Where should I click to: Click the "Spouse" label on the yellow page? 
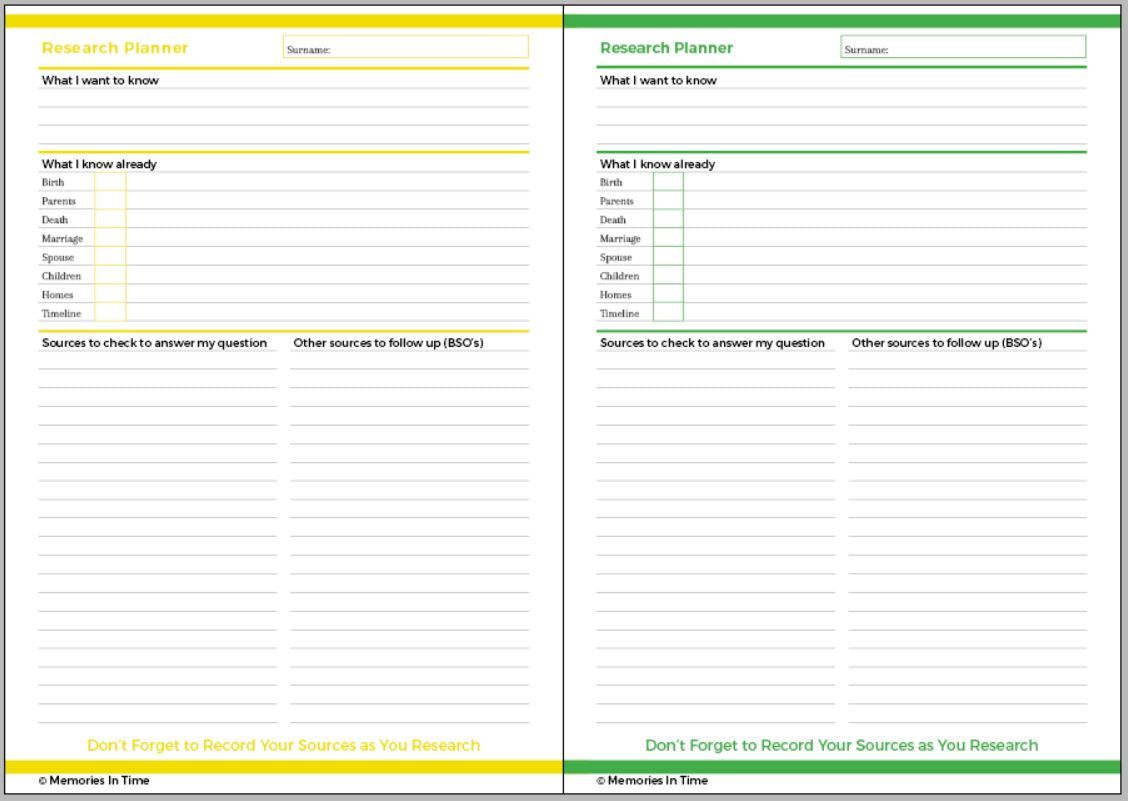(x=58, y=257)
